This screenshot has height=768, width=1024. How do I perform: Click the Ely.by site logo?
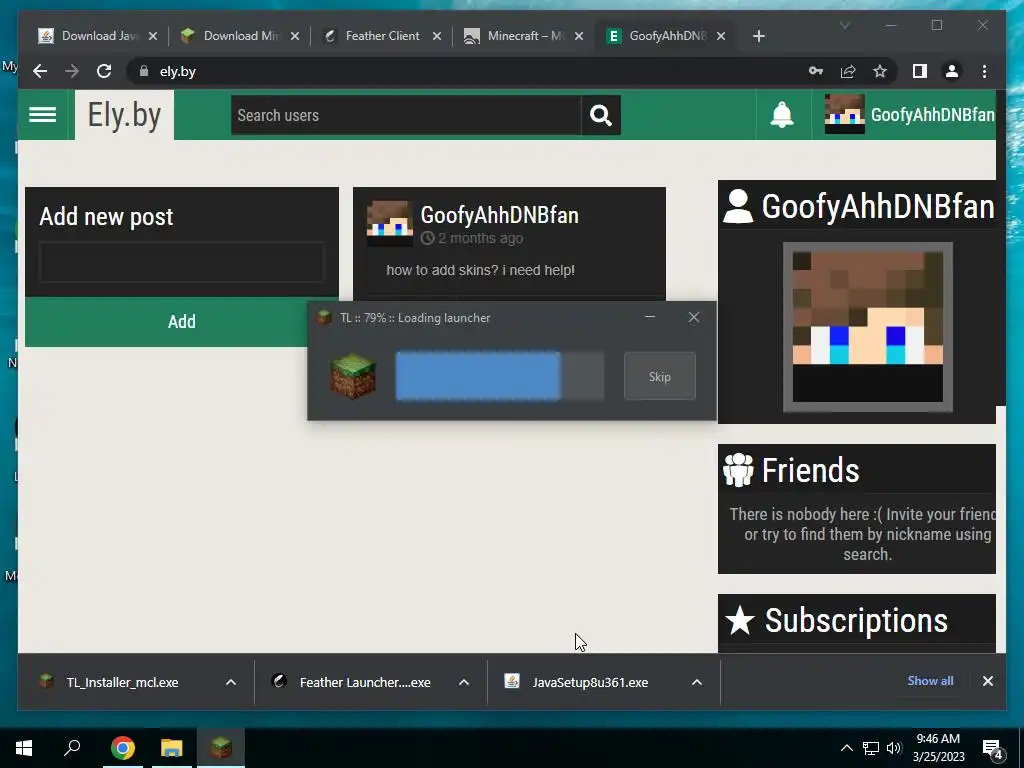point(124,115)
